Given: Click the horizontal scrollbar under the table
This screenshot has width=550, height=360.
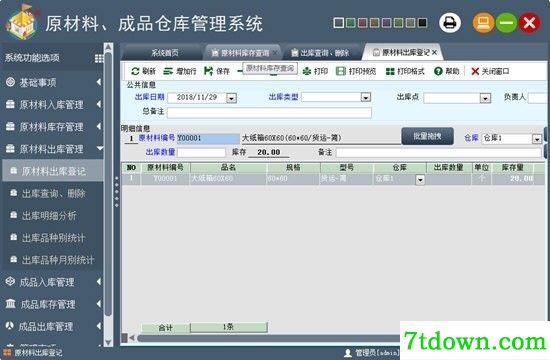Looking at the screenshot, I should tap(268, 338).
